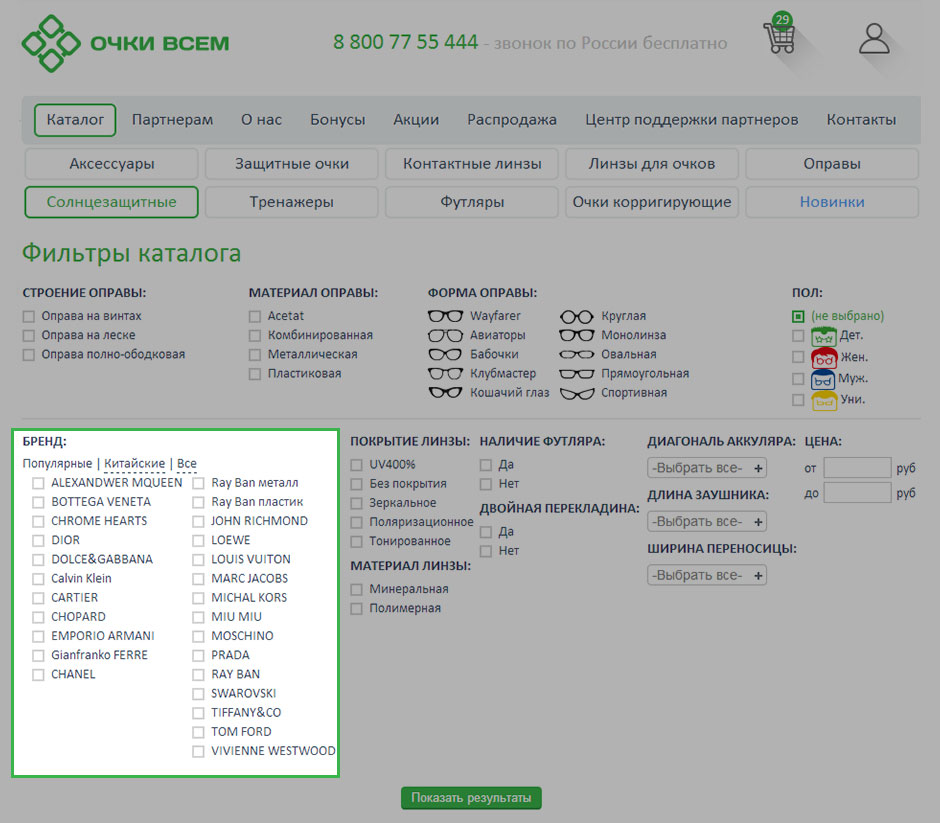Screen dimensions: 940x823
Task: Go to the Распродажа menu item
Action: pyautogui.click(x=512, y=120)
